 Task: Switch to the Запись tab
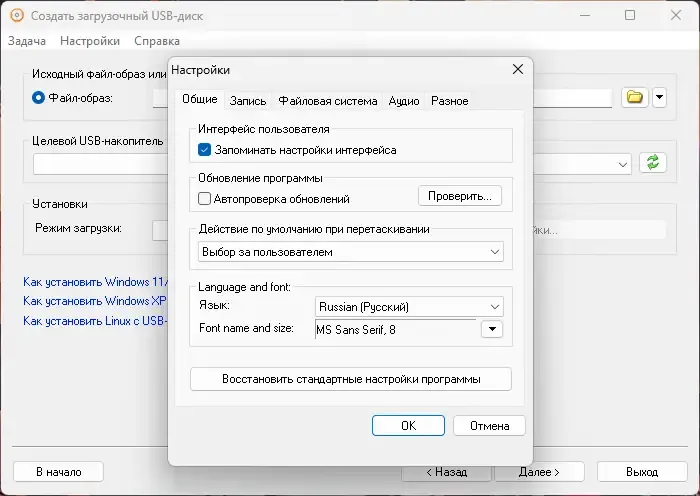248,101
